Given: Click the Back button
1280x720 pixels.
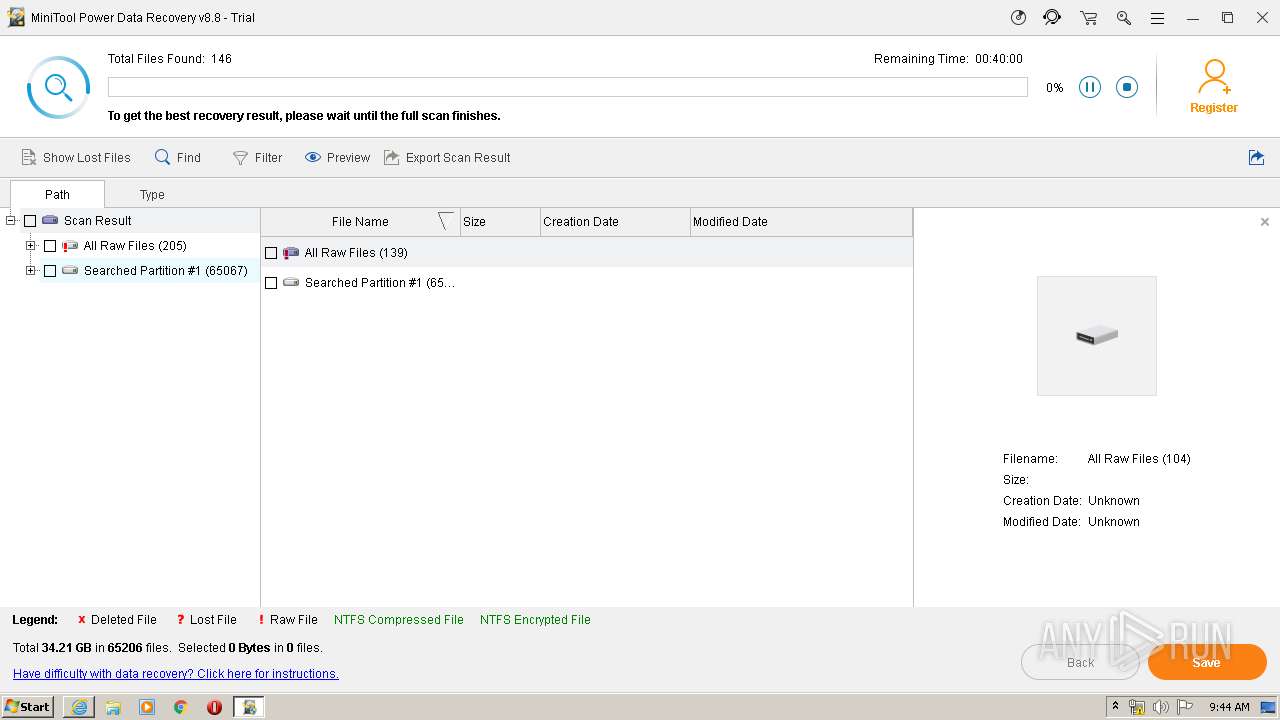Looking at the screenshot, I should [1080, 662].
